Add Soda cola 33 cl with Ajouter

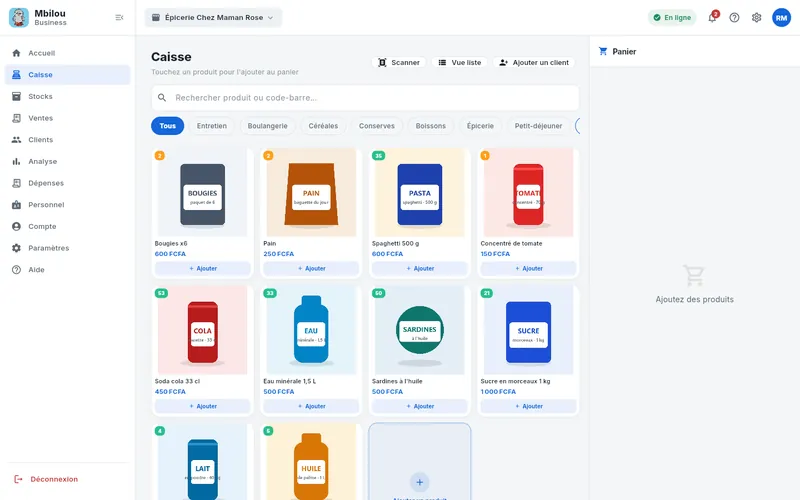point(203,406)
